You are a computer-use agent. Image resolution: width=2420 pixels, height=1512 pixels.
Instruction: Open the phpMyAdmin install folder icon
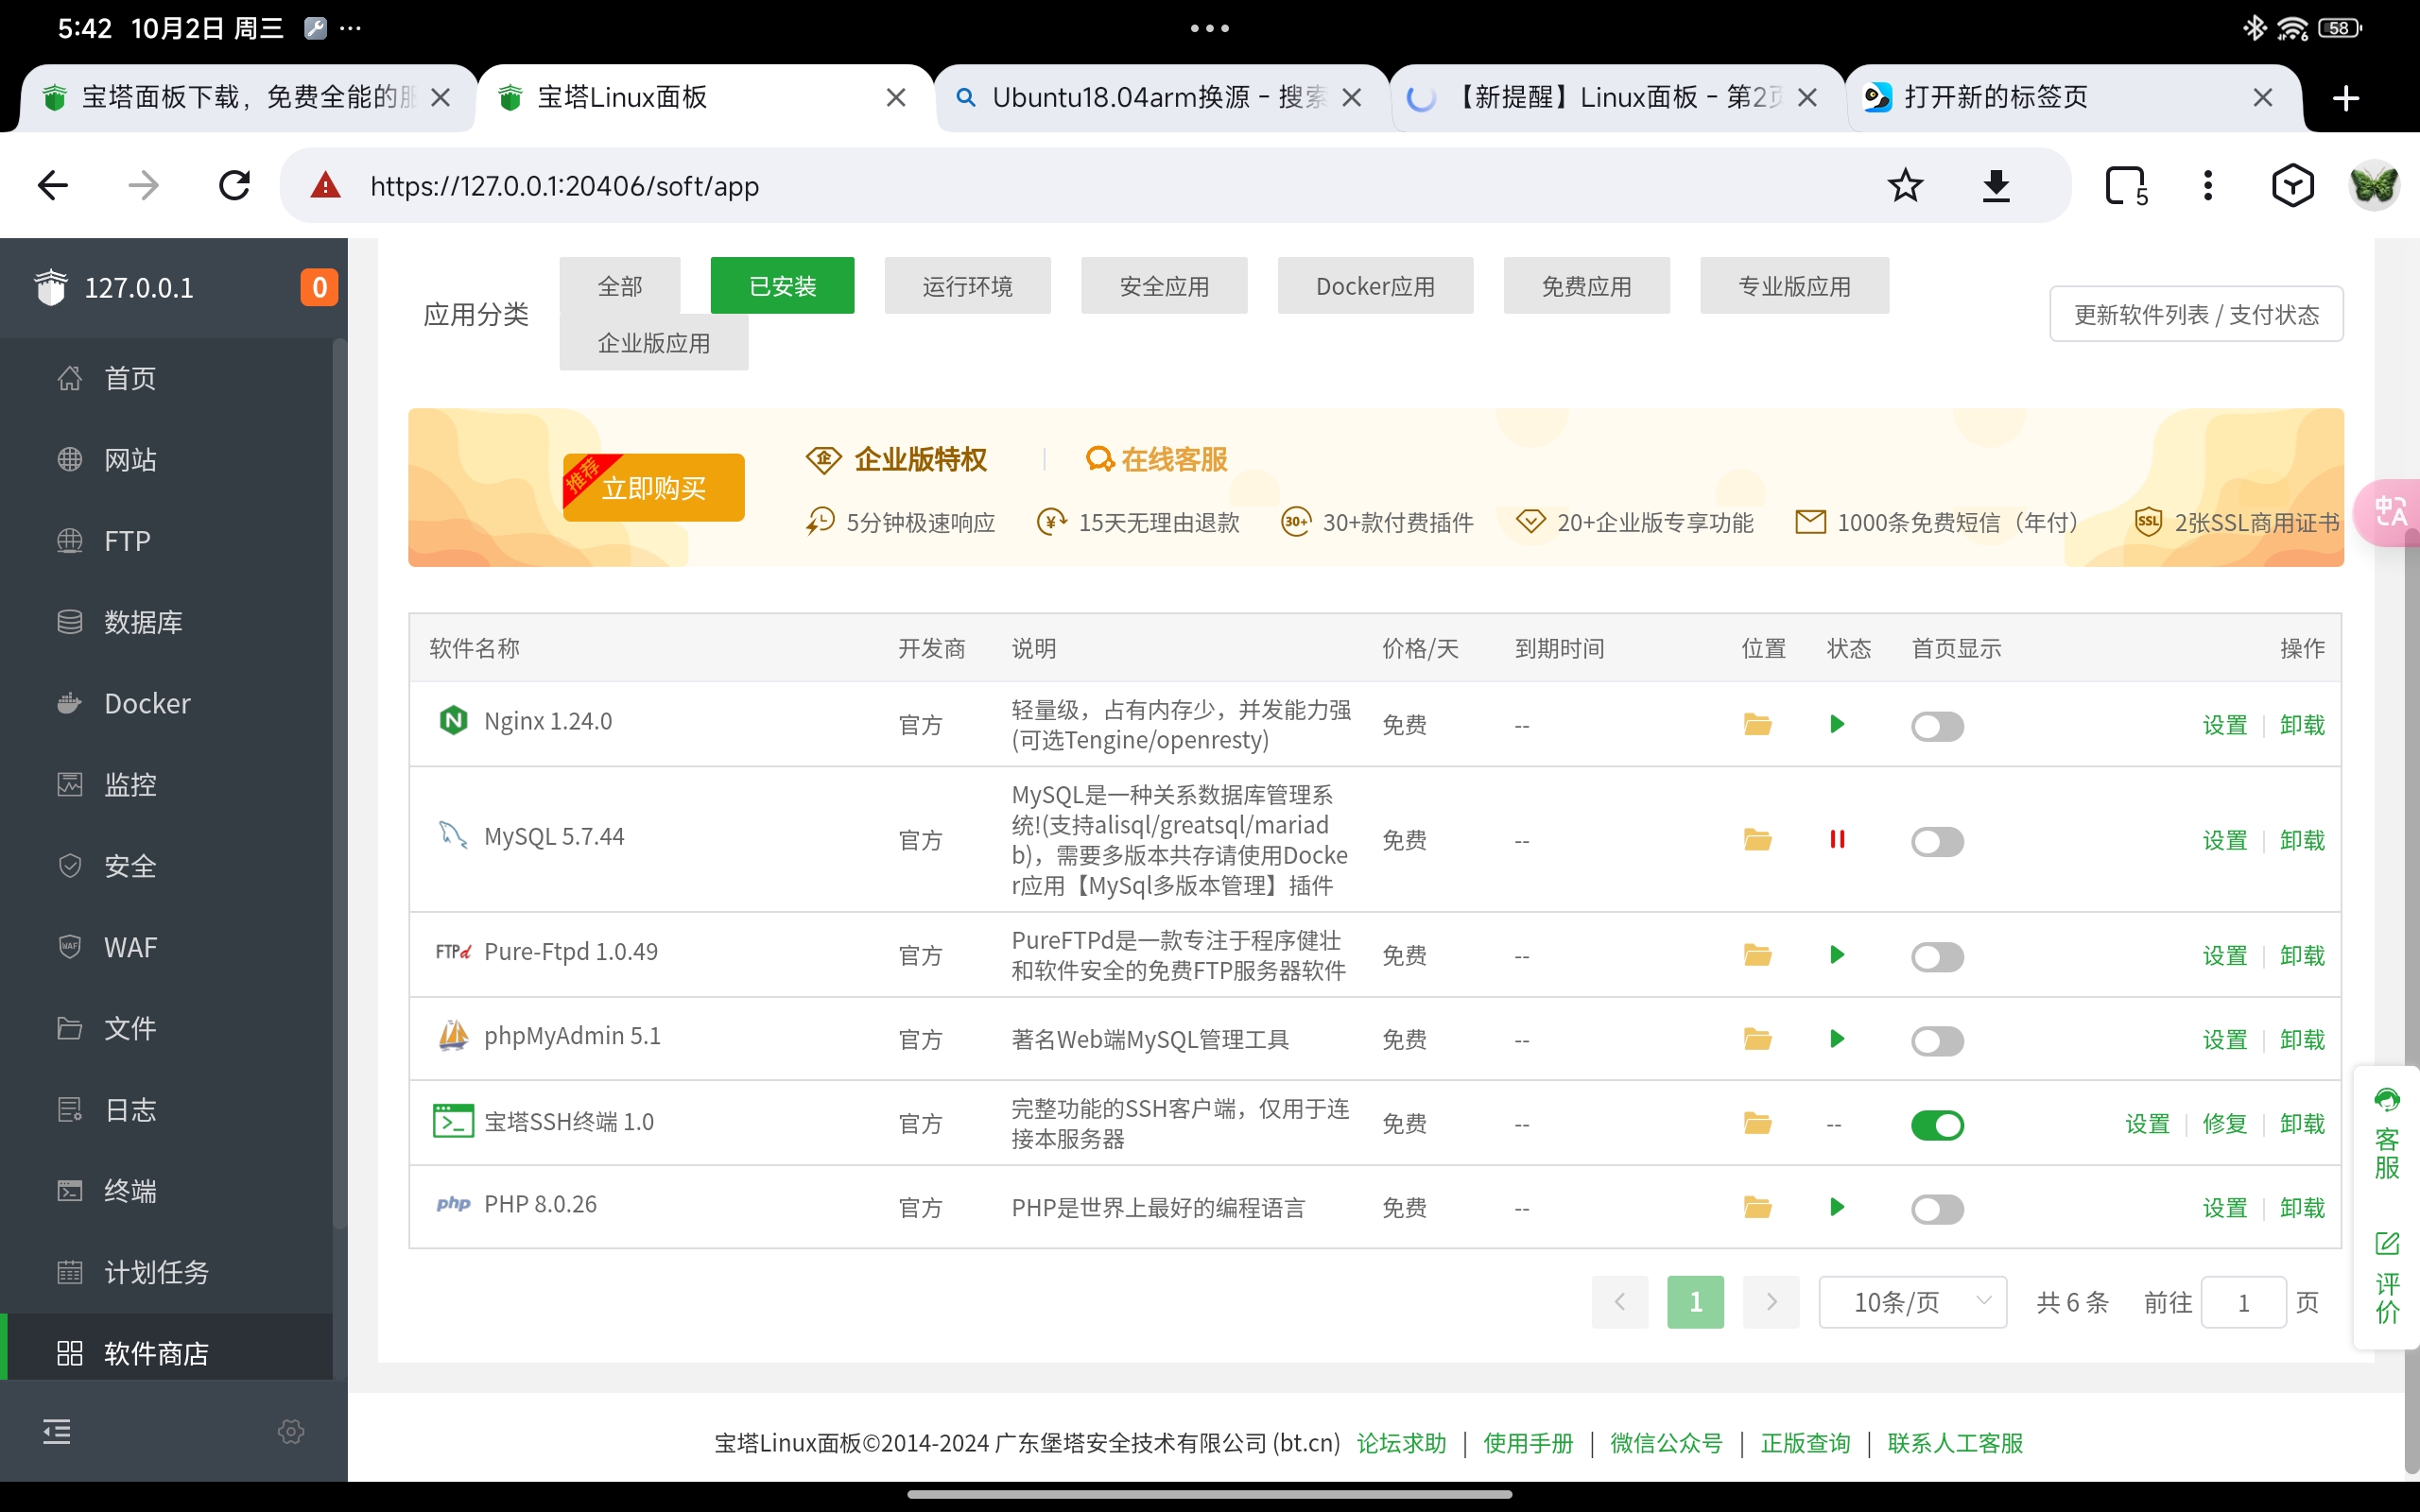1757,1039
